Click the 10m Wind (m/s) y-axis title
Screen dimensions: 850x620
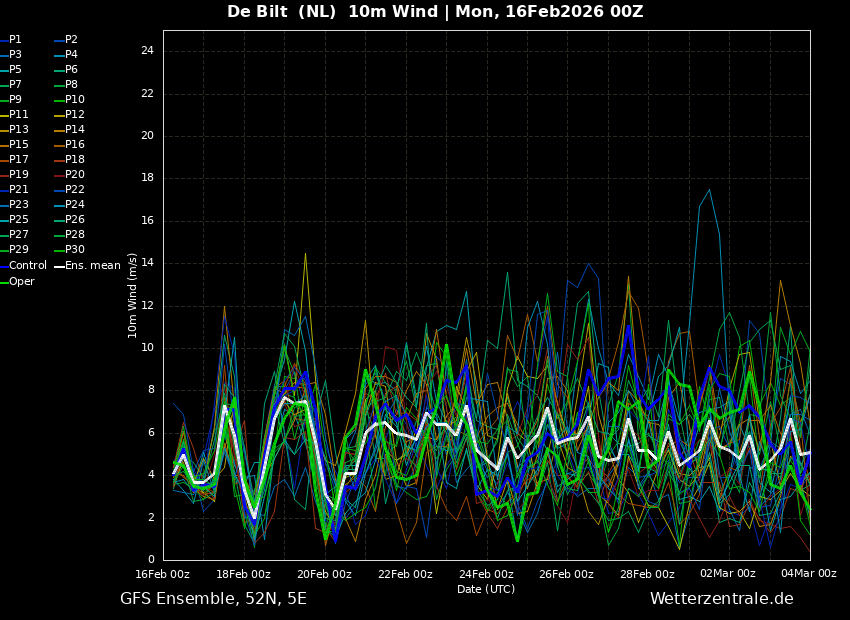tap(133, 295)
